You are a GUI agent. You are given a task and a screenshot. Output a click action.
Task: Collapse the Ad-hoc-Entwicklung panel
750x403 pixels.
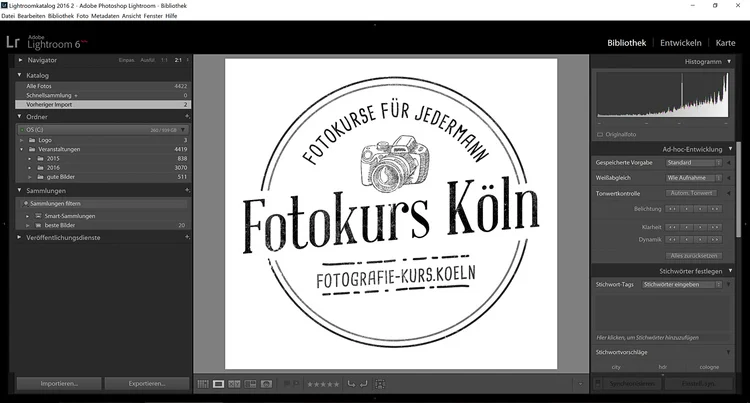[730, 149]
